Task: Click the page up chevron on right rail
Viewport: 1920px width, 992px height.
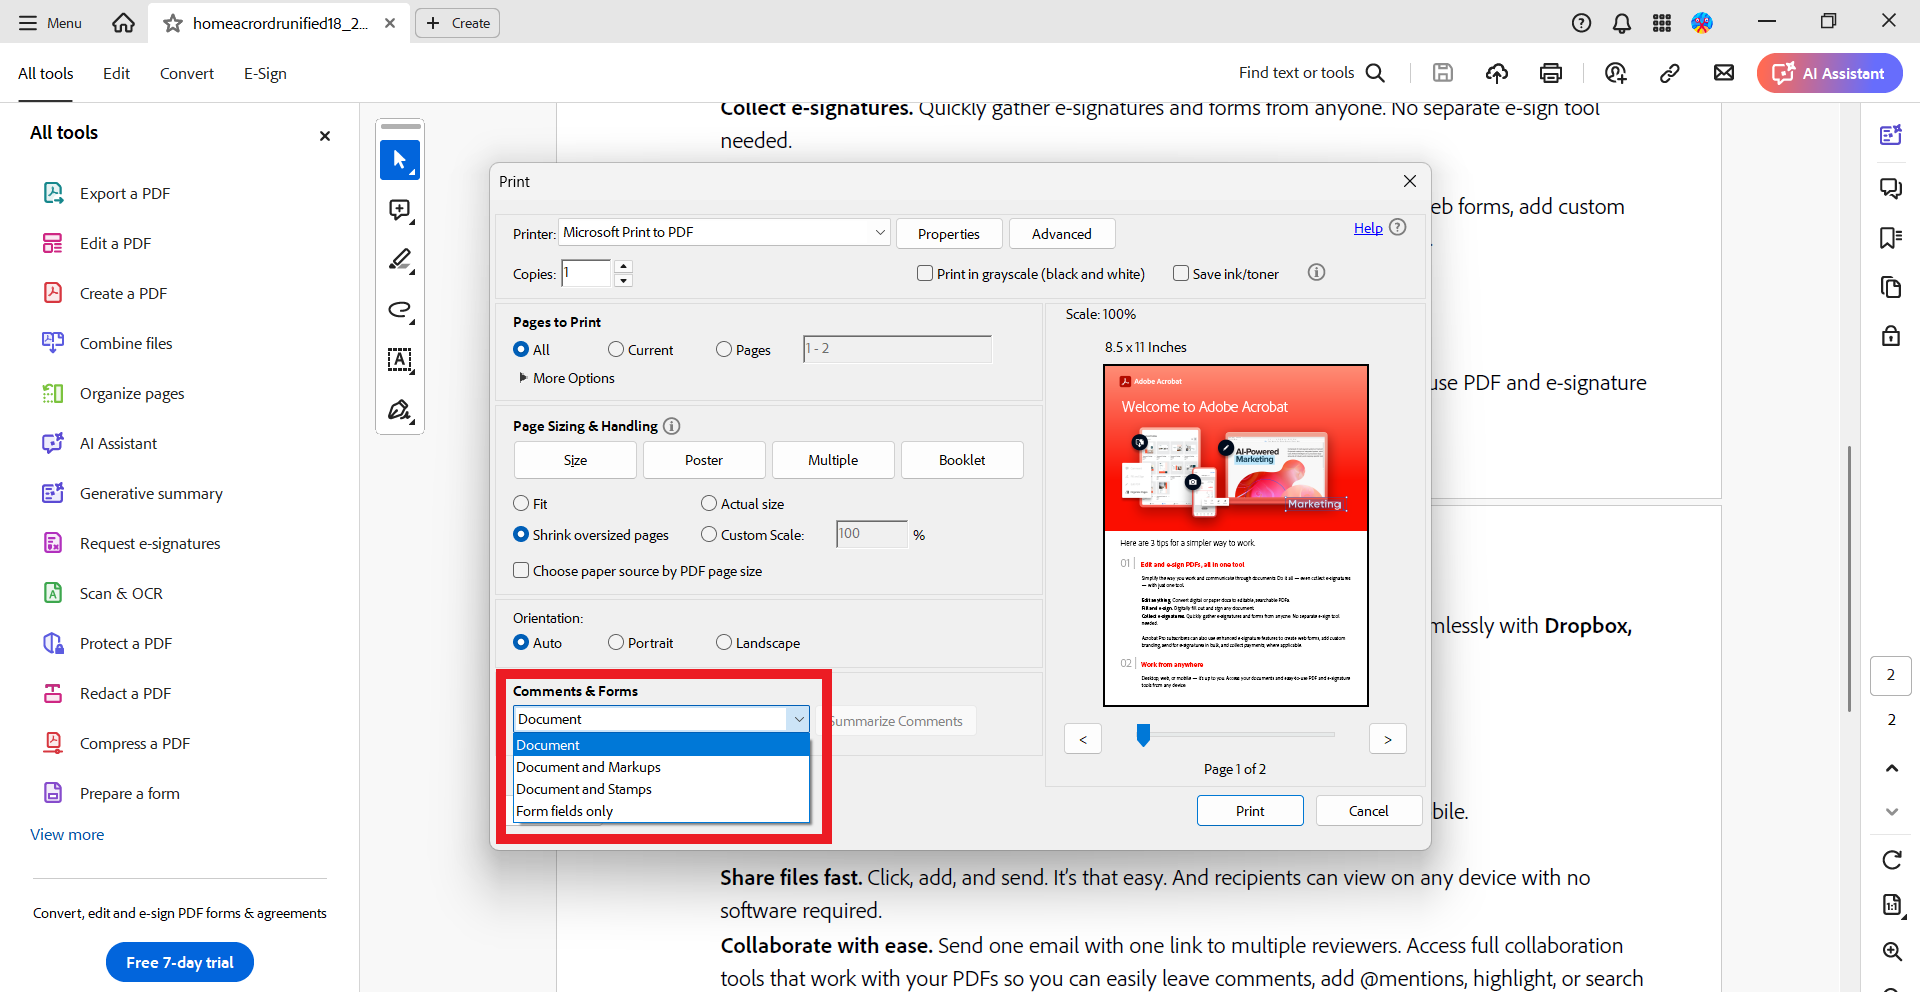Action: pyautogui.click(x=1892, y=768)
